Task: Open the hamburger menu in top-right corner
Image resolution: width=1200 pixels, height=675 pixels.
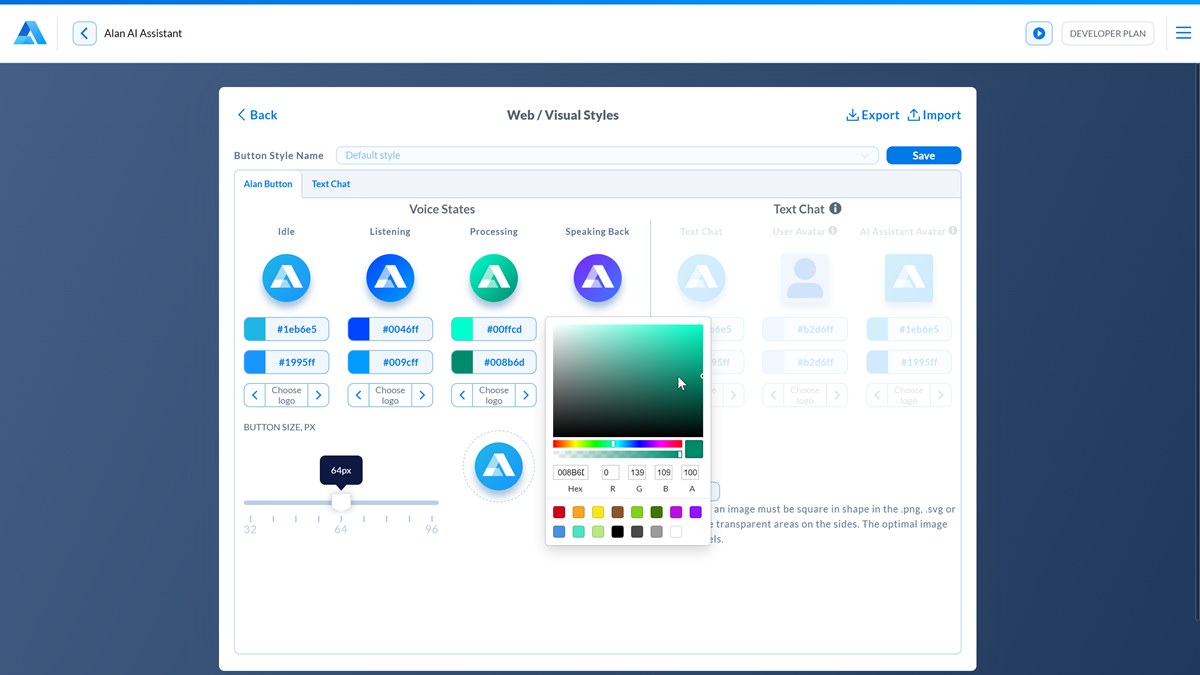Action: coord(1186,32)
